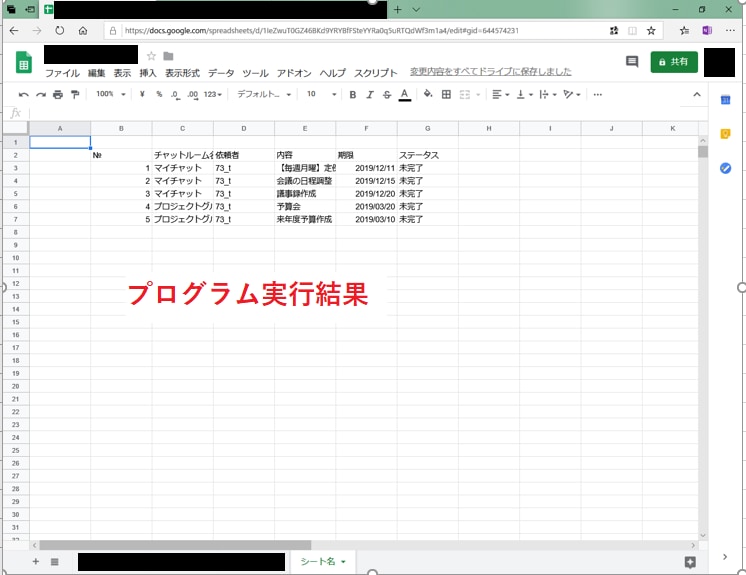Open the 挿入 menu
This screenshot has height=575, width=746.
[147, 73]
